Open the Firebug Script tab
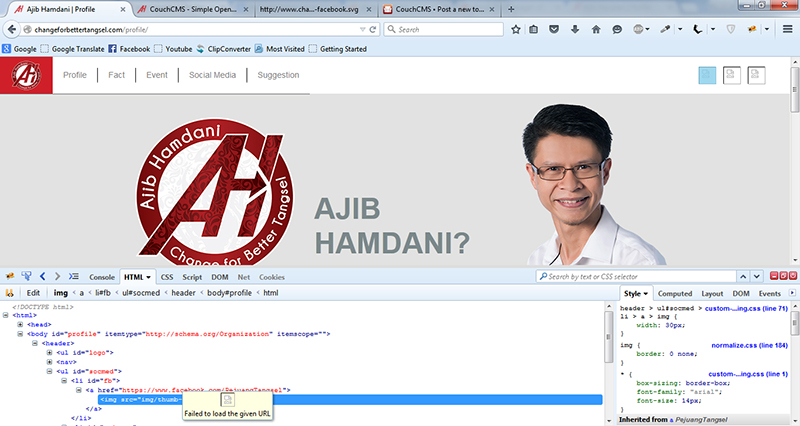Image resolution: width=800 pixels, height=426 pixels. [192, 277]
